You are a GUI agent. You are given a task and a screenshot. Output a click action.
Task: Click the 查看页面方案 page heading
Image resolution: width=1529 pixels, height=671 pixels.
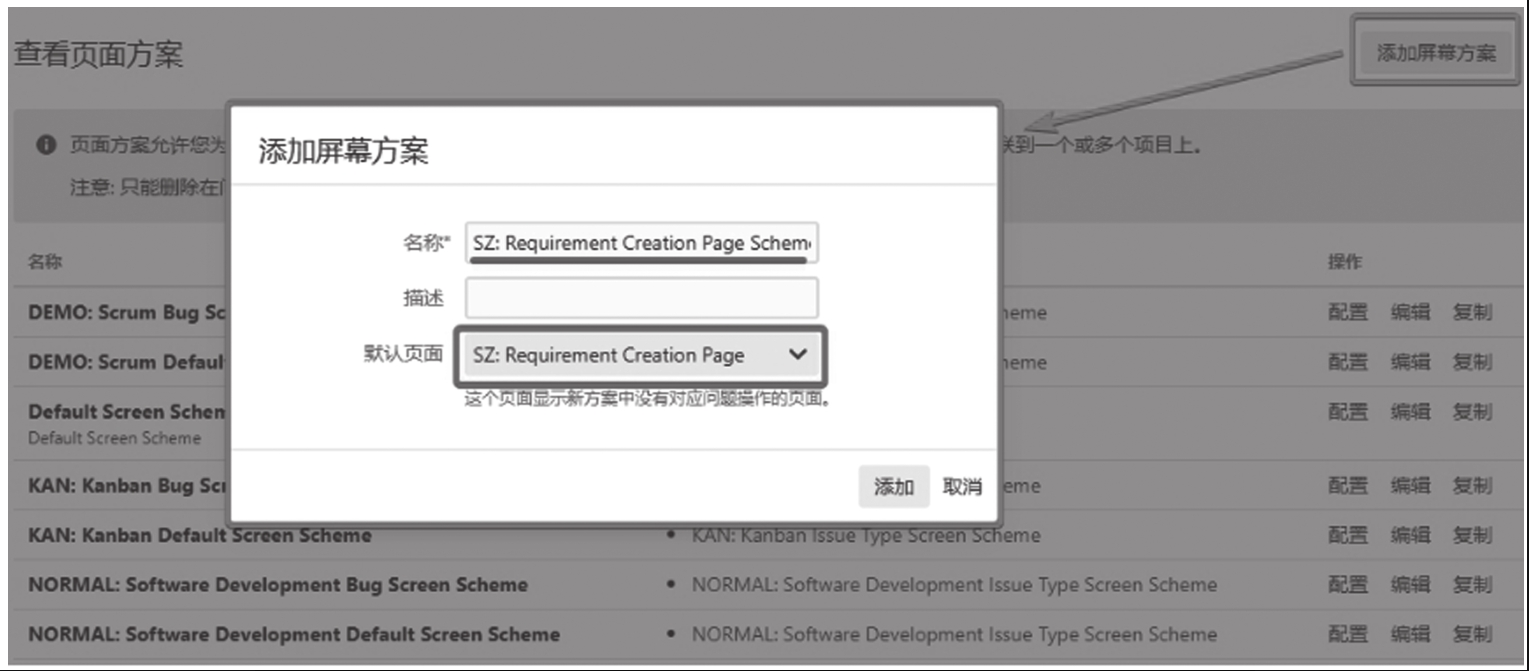pos(98,54)
